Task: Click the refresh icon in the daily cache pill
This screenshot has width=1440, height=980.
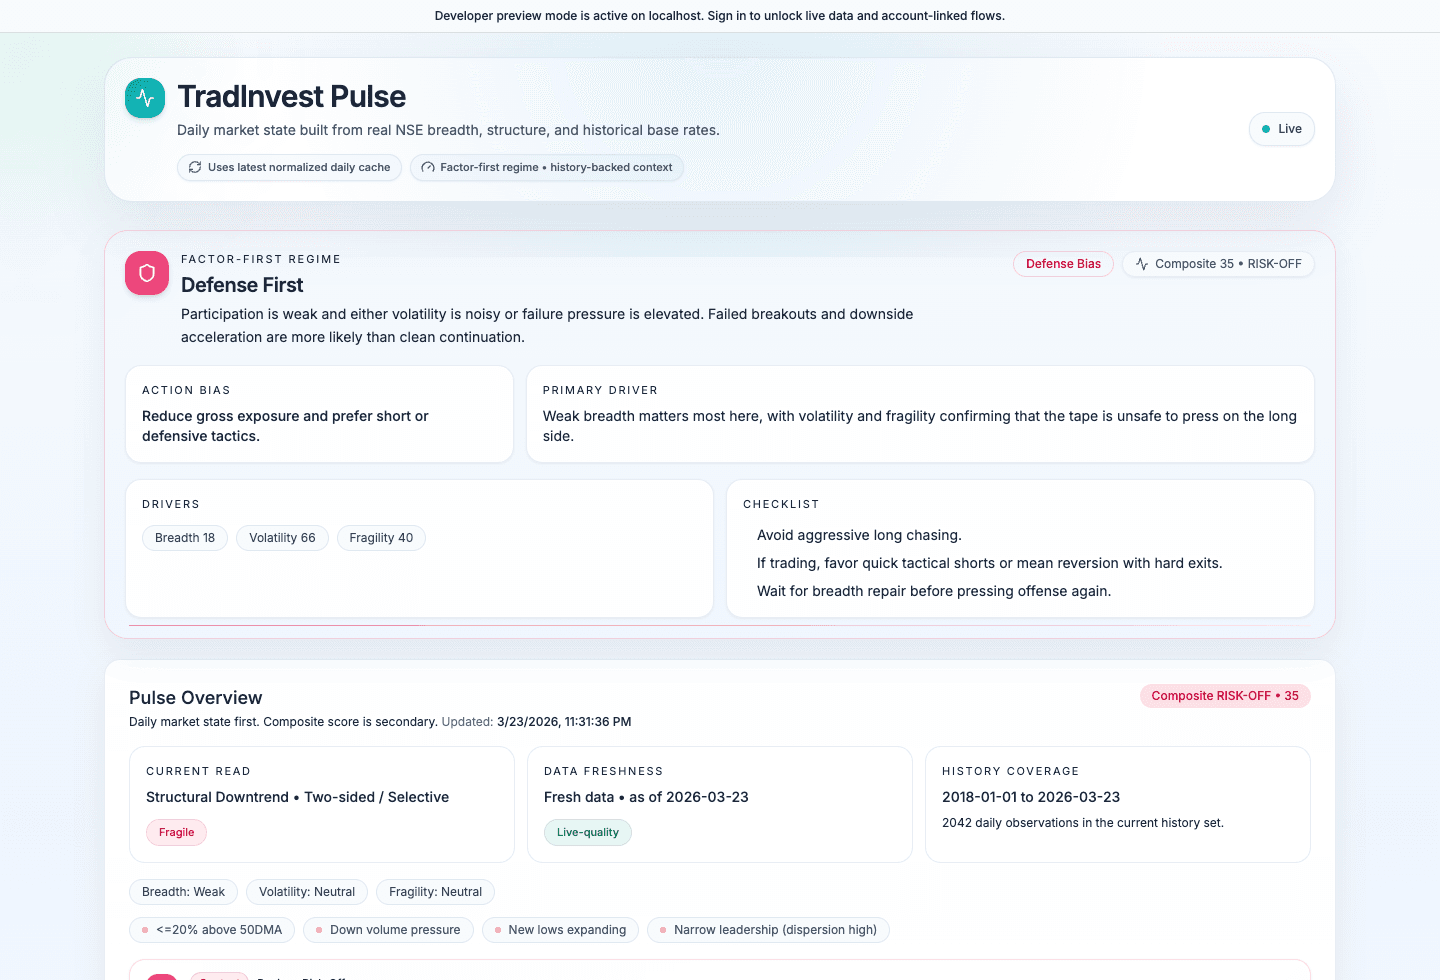Action: pyautogui.click(x=194, y=167)
